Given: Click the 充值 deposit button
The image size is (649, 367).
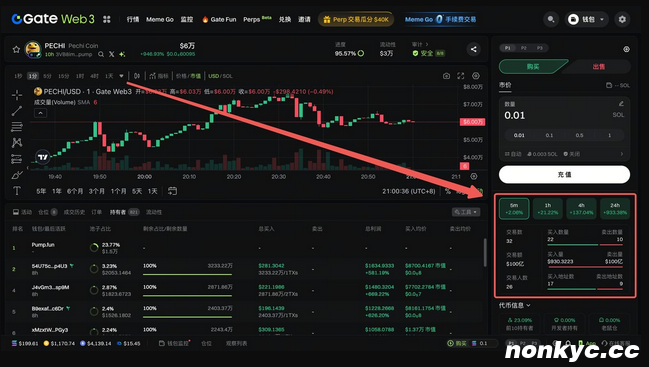Looking at the screenshot, I should click(564, 175).
